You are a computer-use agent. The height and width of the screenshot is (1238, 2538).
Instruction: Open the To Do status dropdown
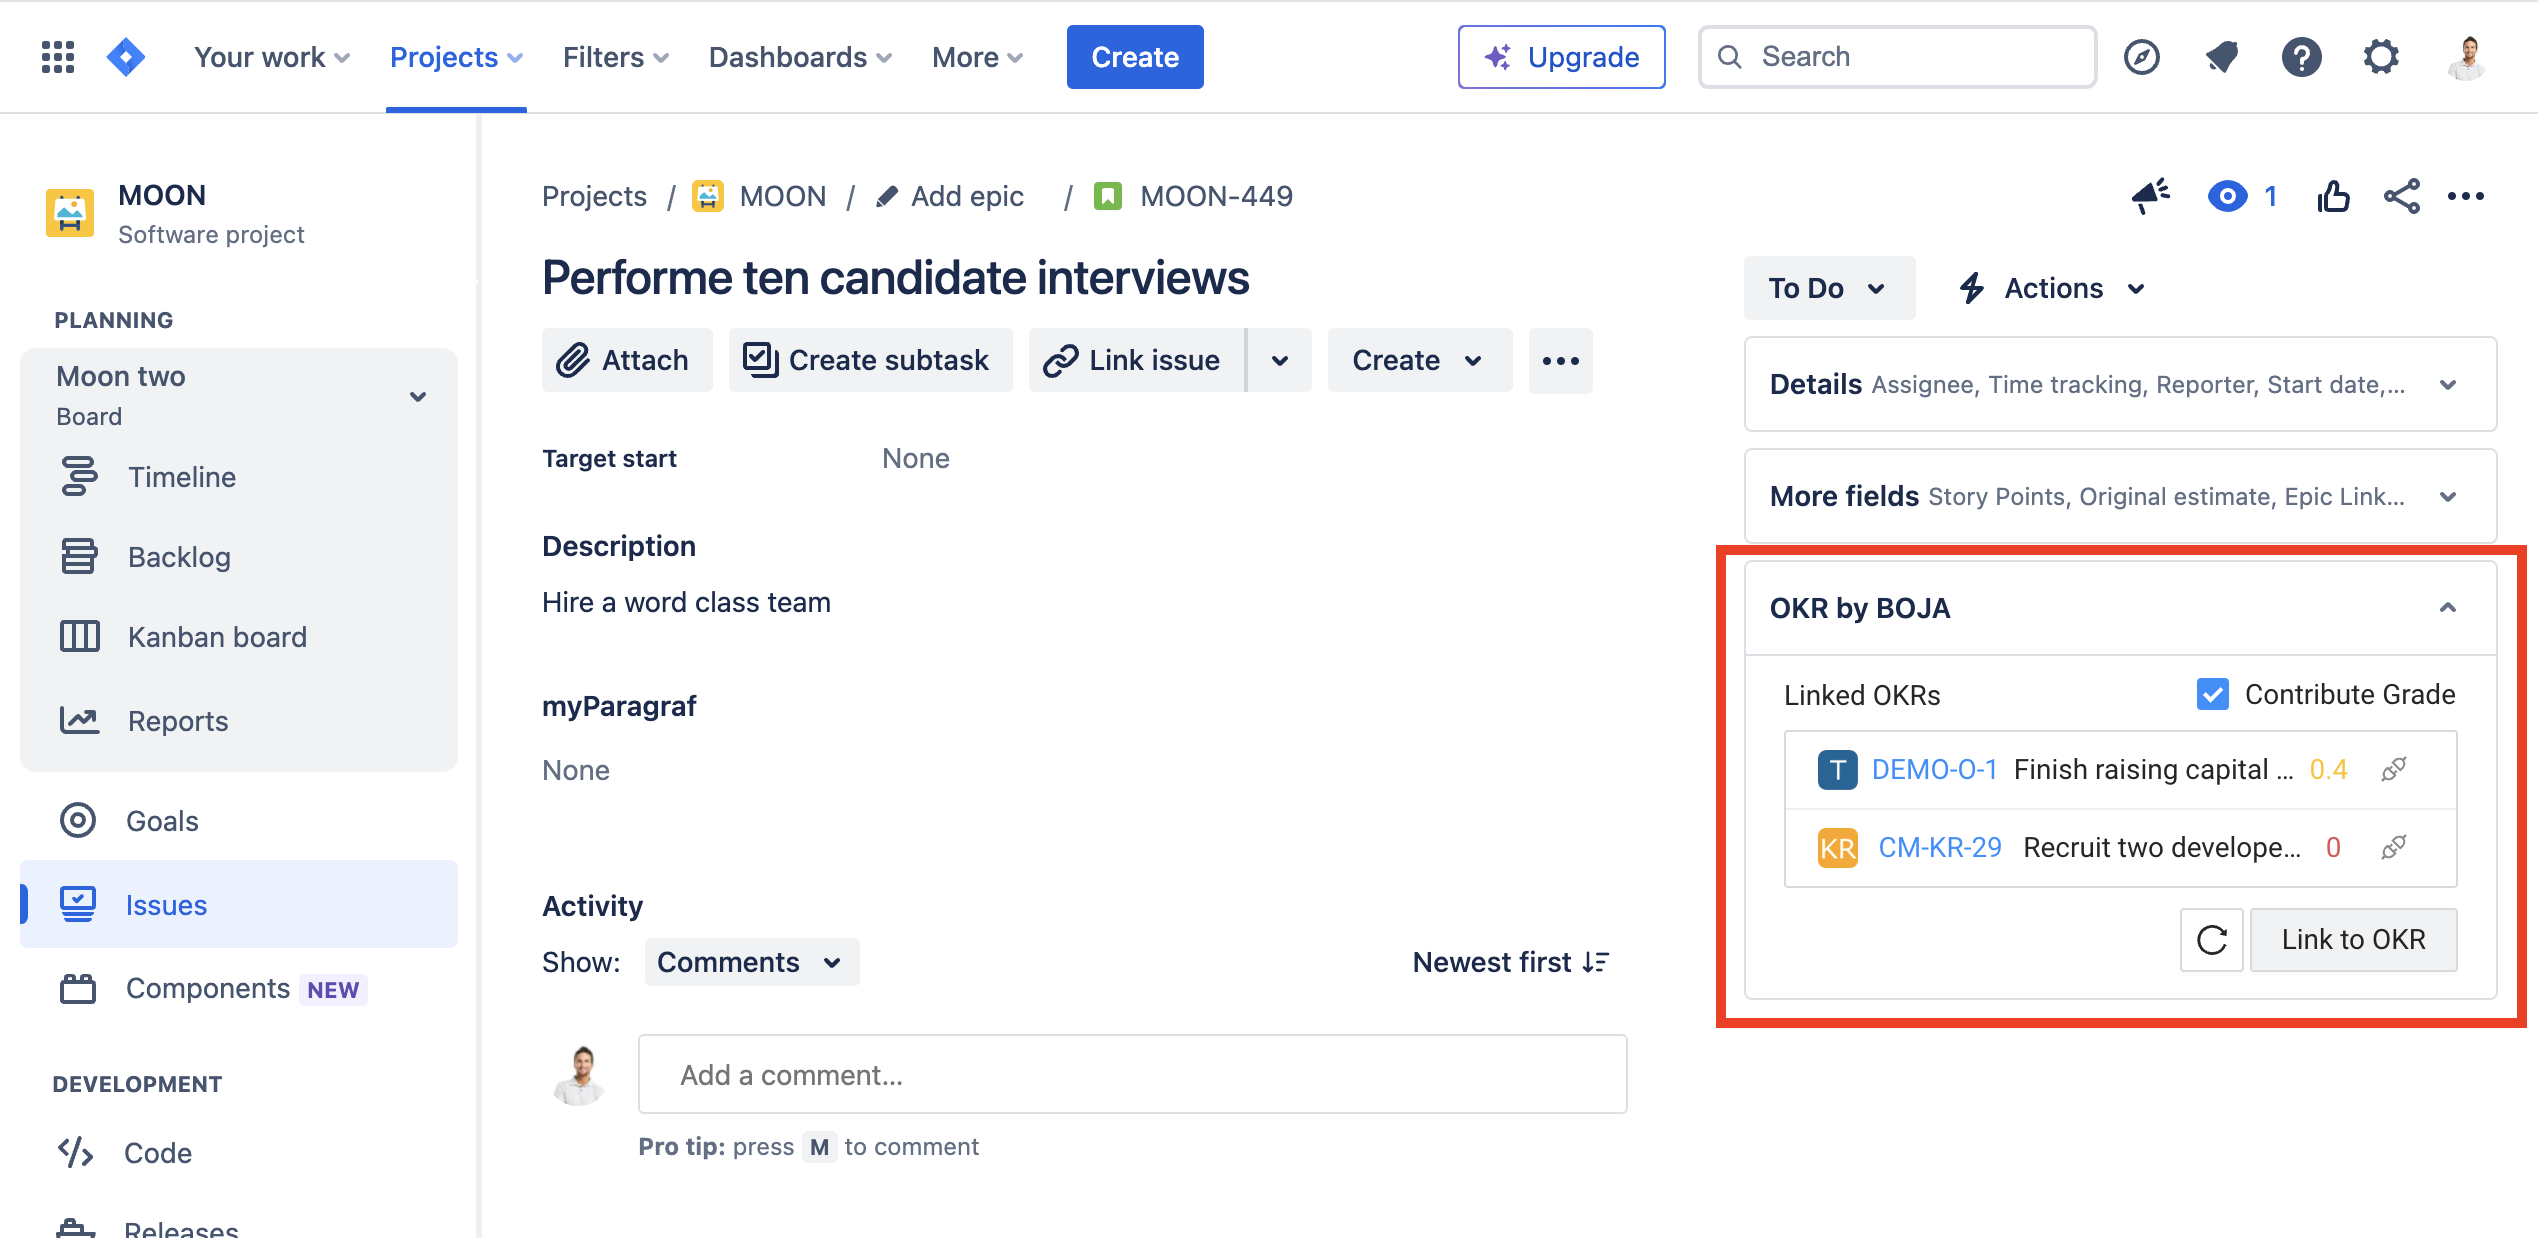click(1828, 288)
